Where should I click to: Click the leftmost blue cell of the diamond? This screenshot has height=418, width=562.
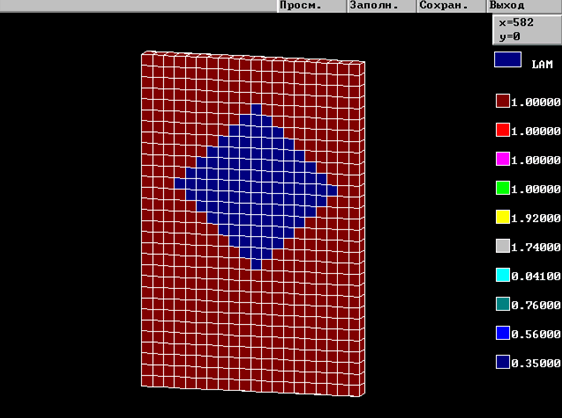coord(180,184)
